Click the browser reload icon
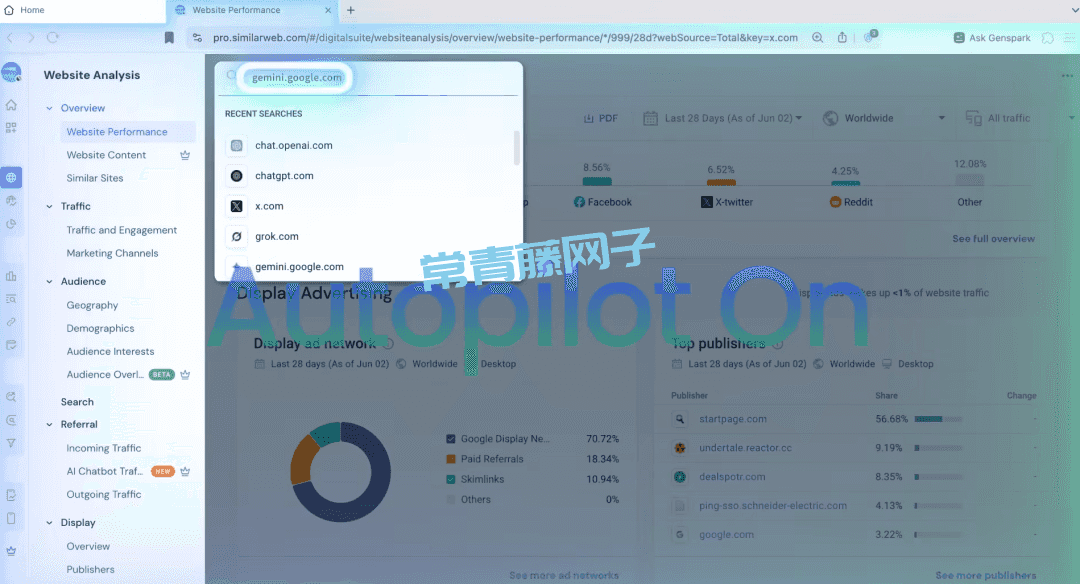The width and height of the screenshot is (1080, 584). 53,38
